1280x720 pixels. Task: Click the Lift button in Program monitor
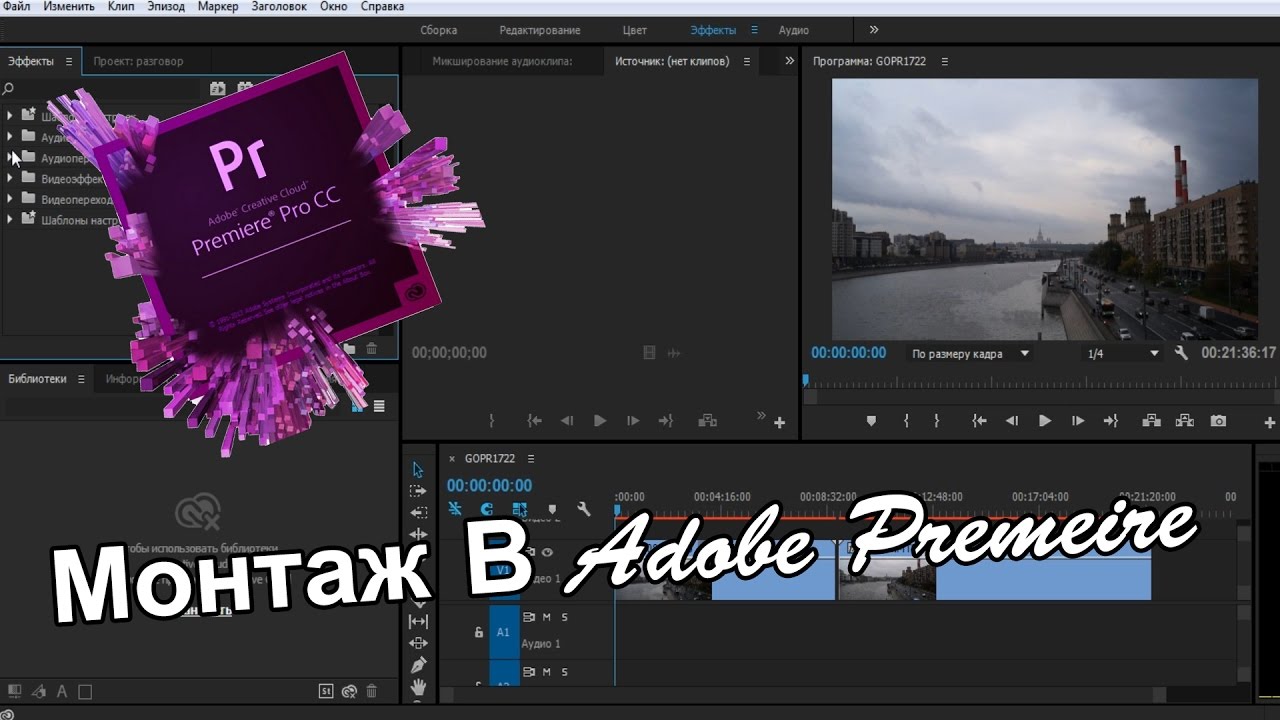(1151, 421)
